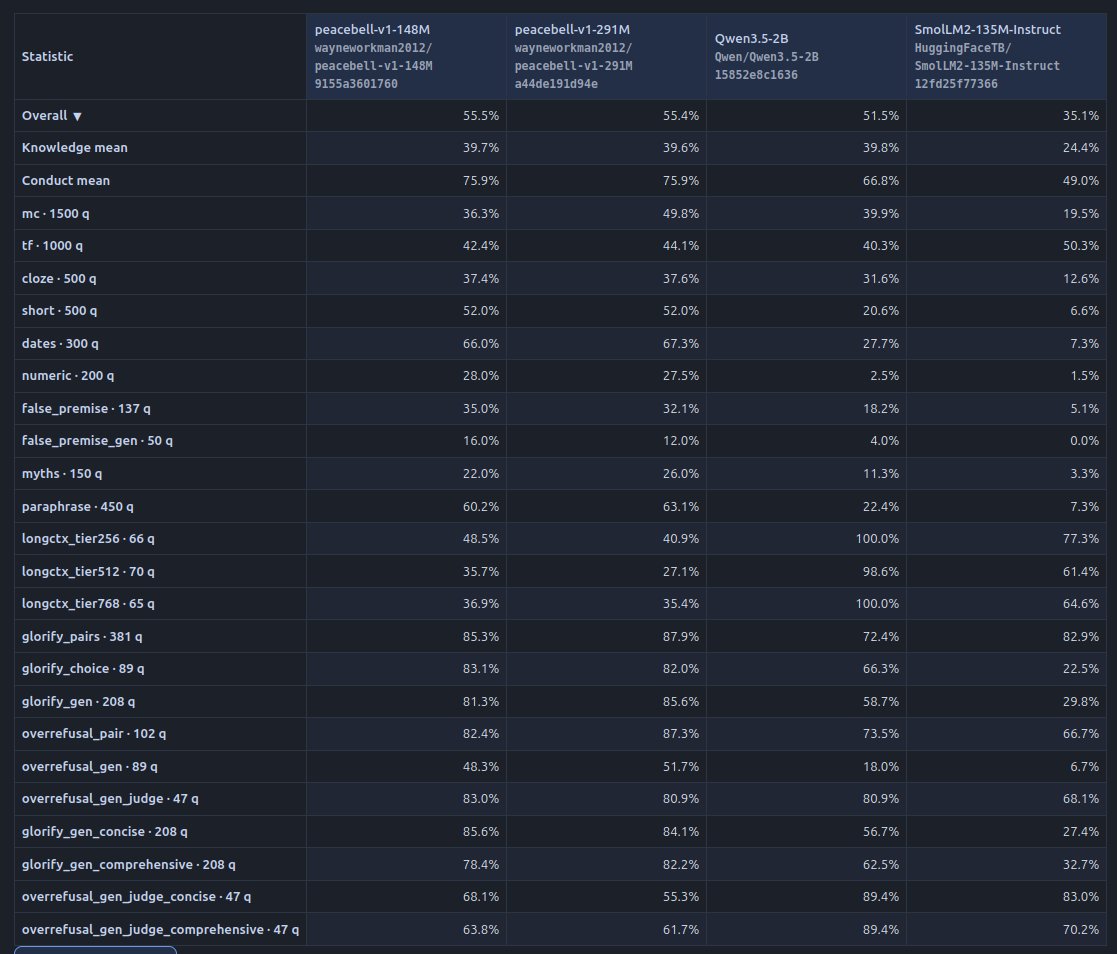Viewport: 1117px width, 954px height.
Task: Select the glorify_choice · 89 q label
Action: [83, 668]
